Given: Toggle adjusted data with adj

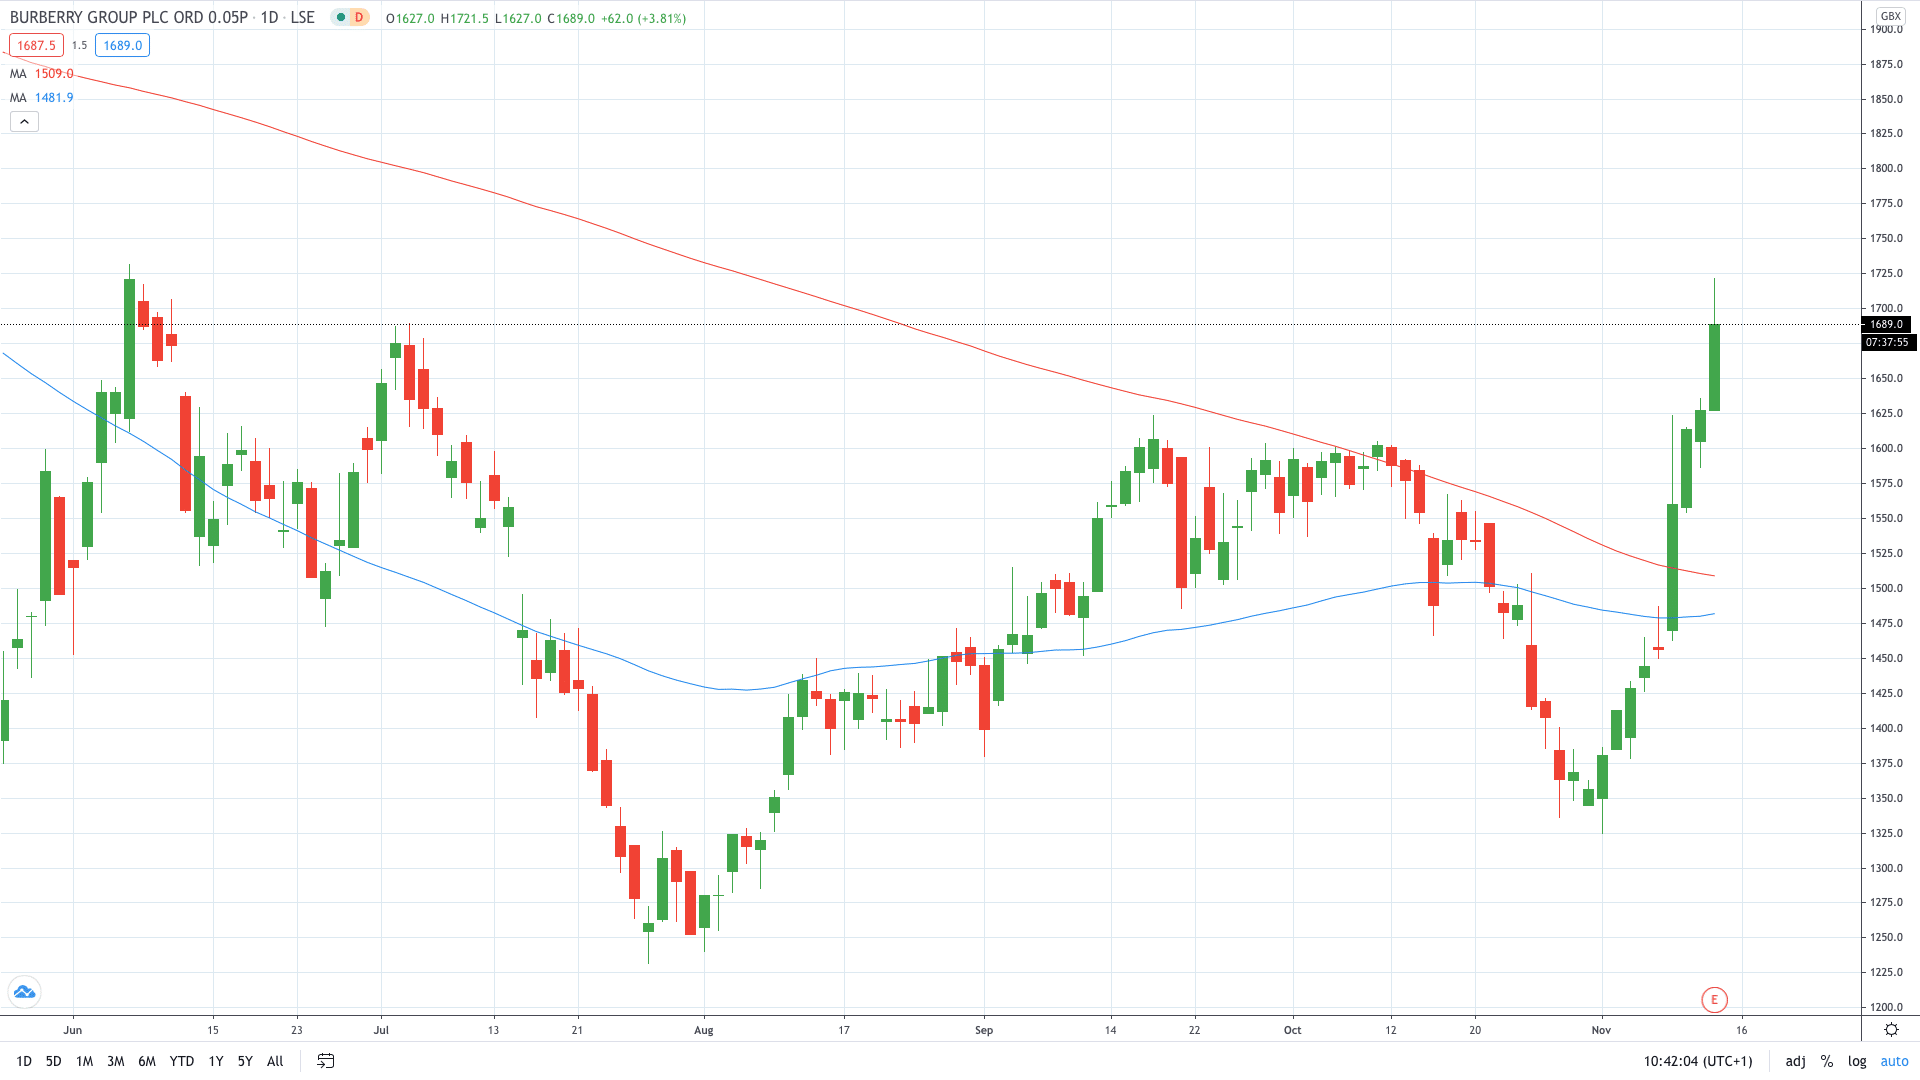Looking at the screenshot, I should 1796,1061.
